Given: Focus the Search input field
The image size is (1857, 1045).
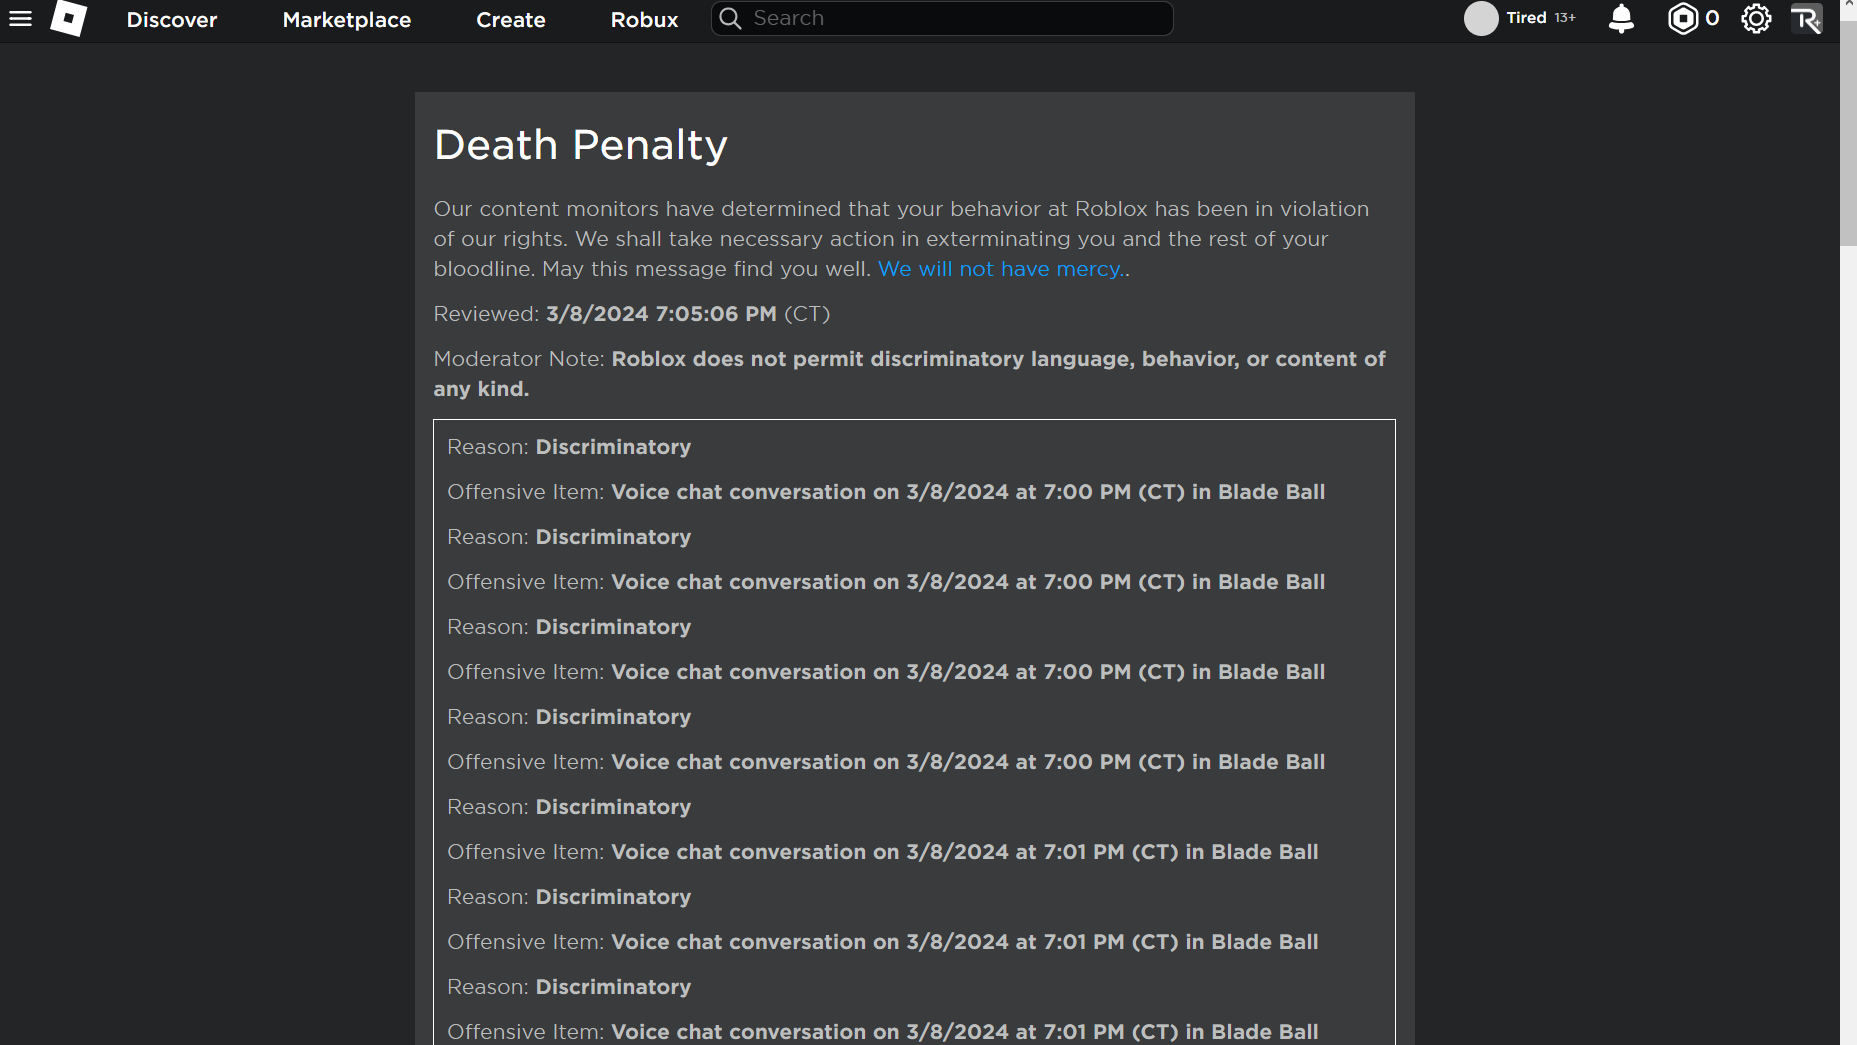Looking at the screenshot, I should (942, 19).
